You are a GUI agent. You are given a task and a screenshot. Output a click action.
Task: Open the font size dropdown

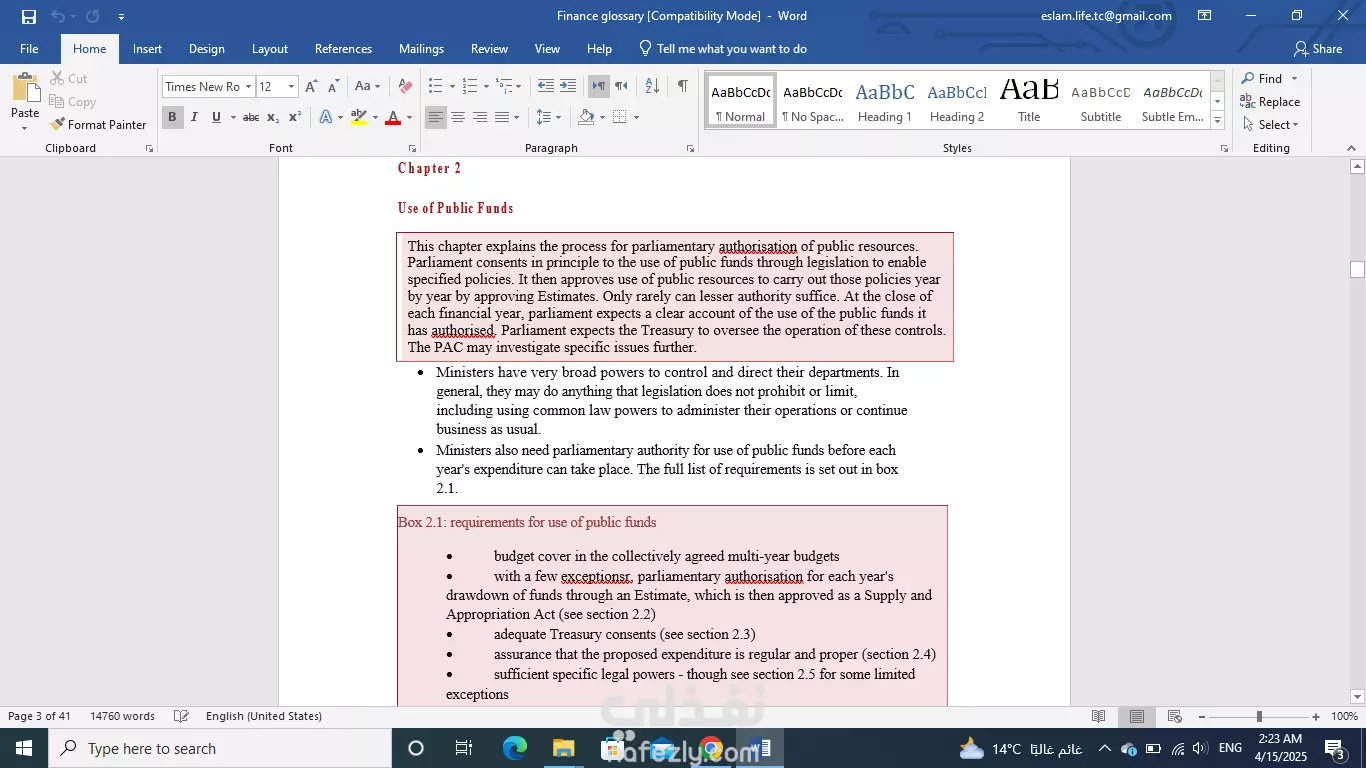pos(291,87)
